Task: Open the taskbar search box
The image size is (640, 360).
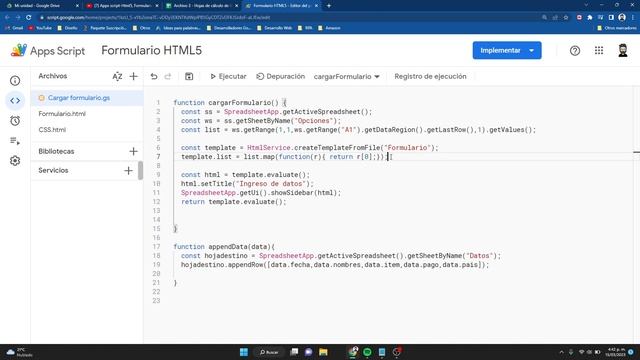Action: point(269,352)
